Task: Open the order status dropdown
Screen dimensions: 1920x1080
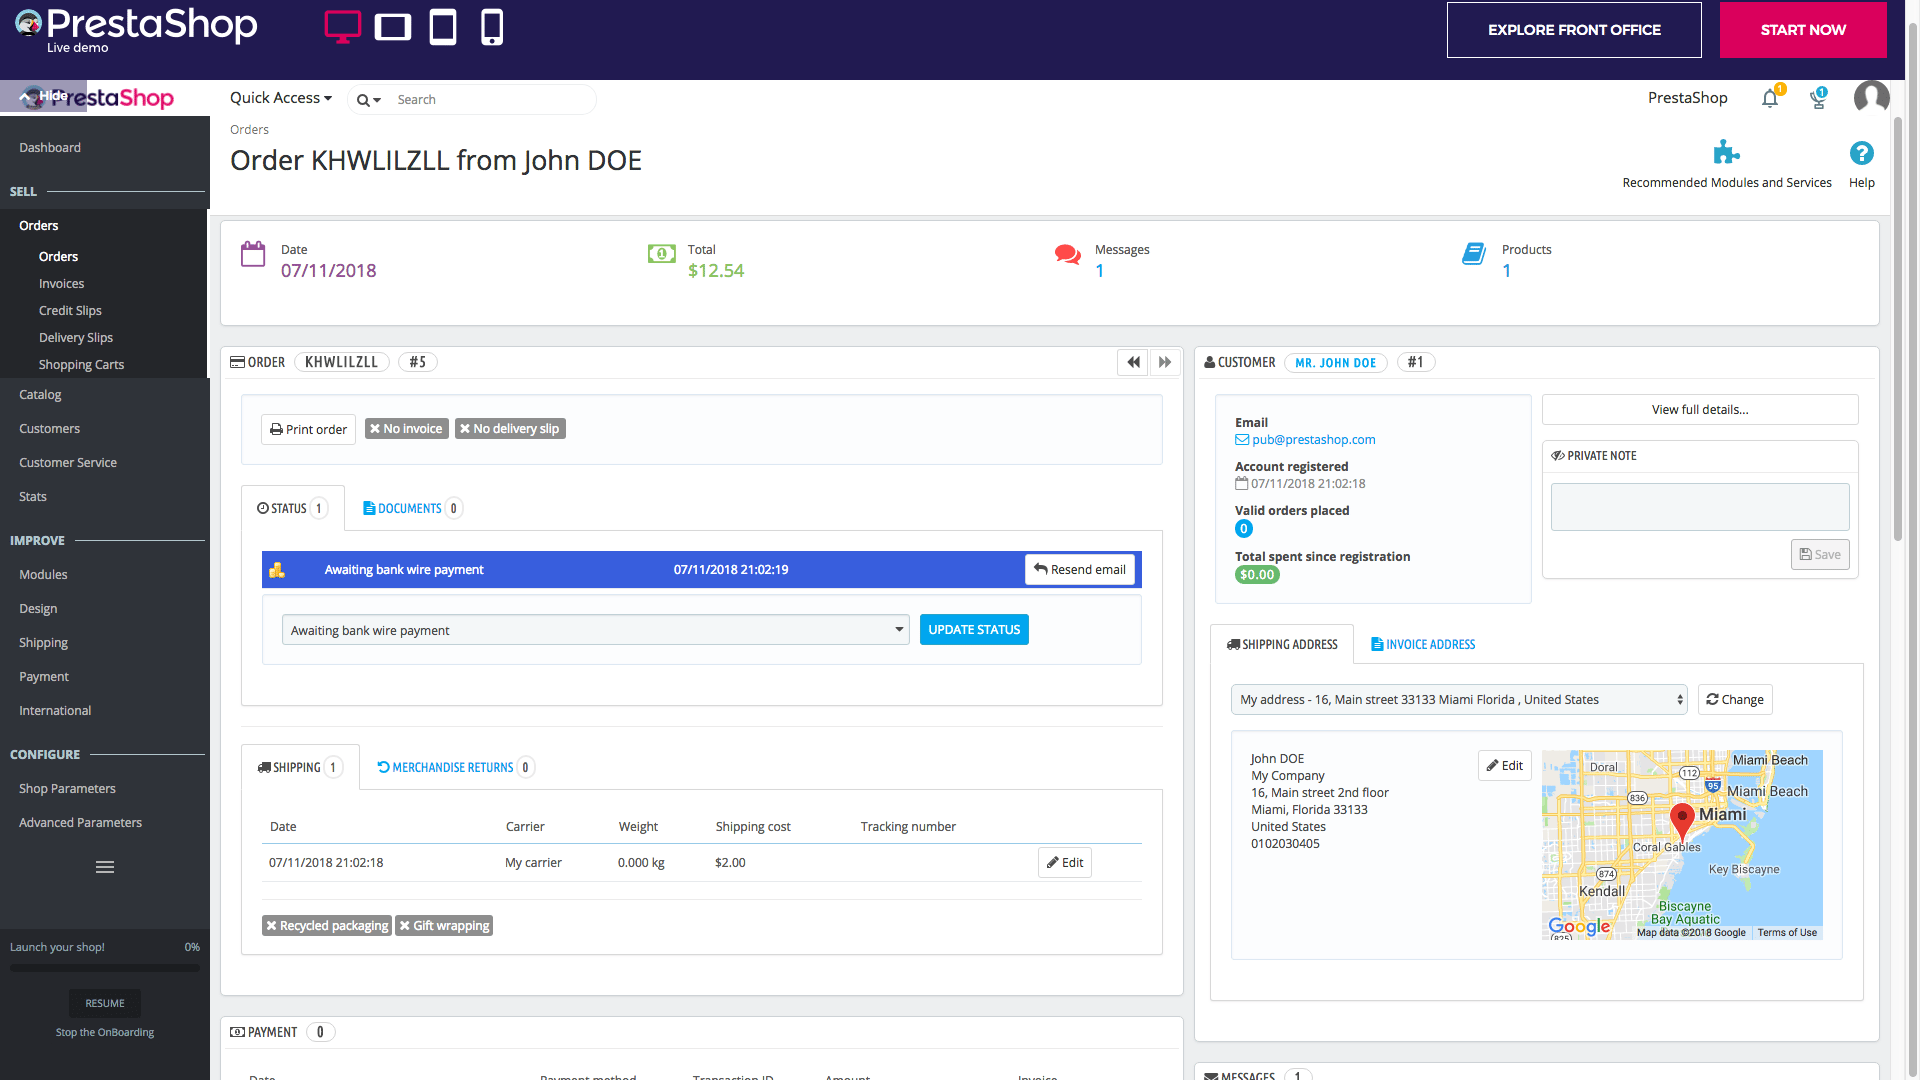Action: (595, 630)
